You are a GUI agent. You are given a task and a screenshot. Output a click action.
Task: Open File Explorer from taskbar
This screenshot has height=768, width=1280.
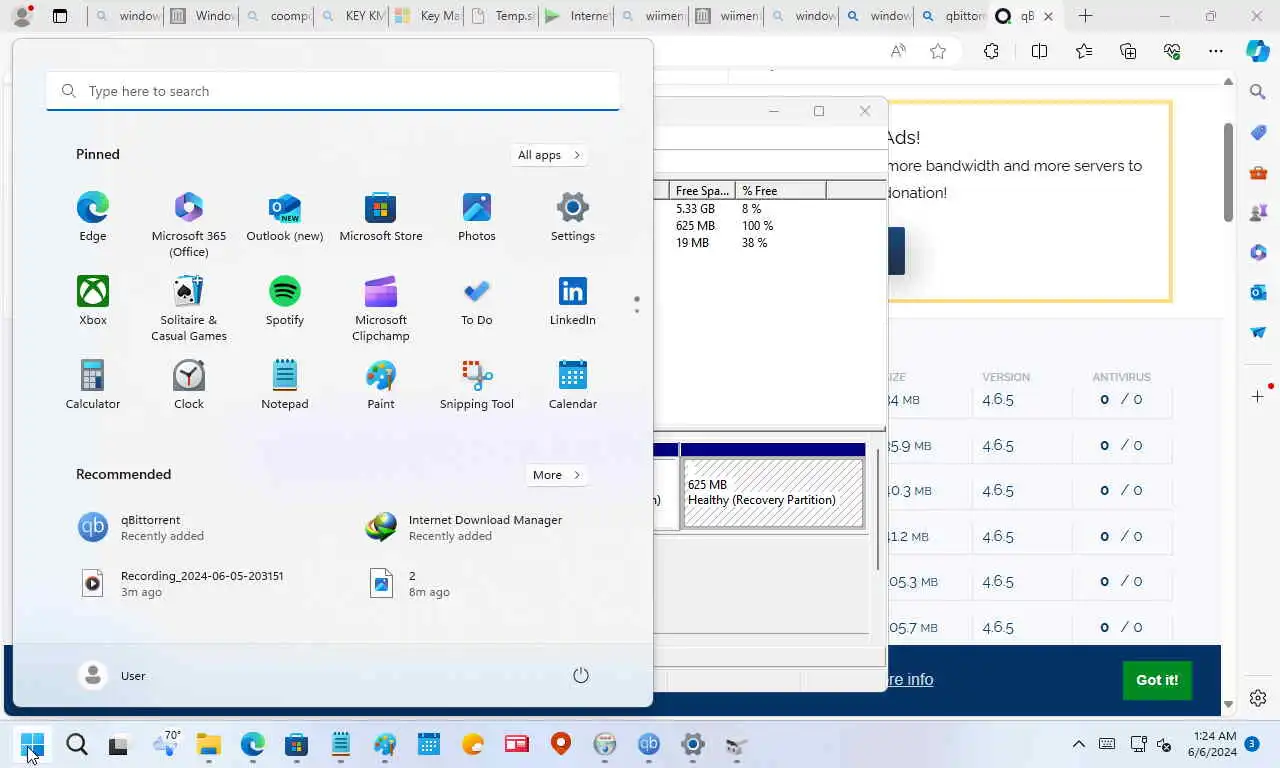[208, 744]
